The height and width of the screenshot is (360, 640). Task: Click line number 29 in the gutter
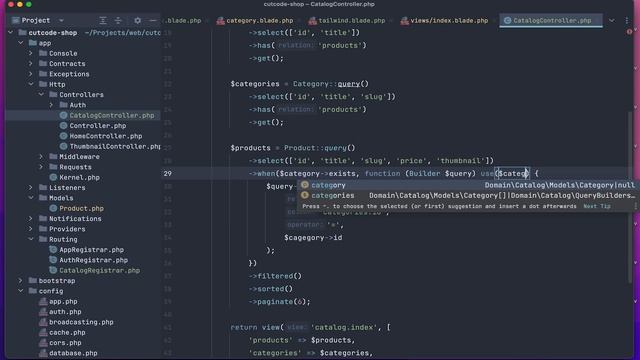pyautogui.click(x=168, y=173)
